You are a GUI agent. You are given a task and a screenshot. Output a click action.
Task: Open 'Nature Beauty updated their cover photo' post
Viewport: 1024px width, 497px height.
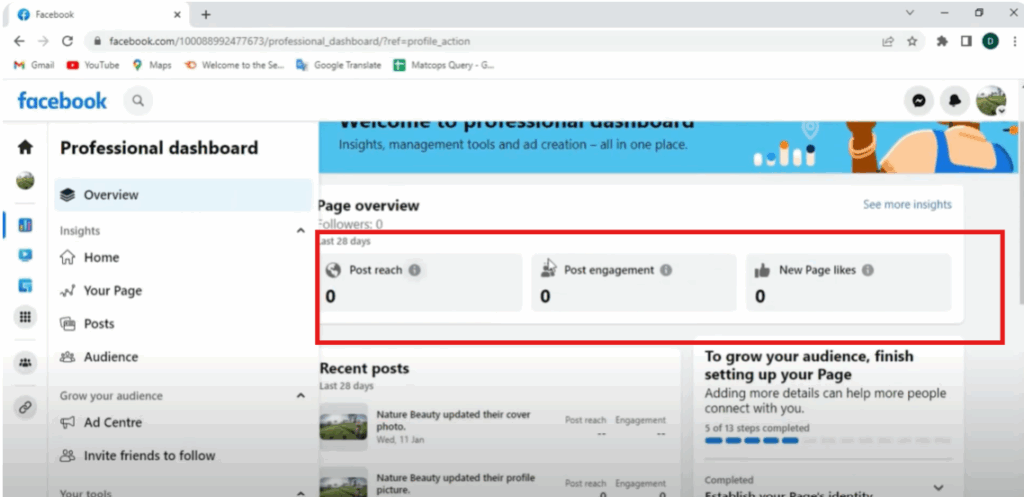[x=453, y=421]
